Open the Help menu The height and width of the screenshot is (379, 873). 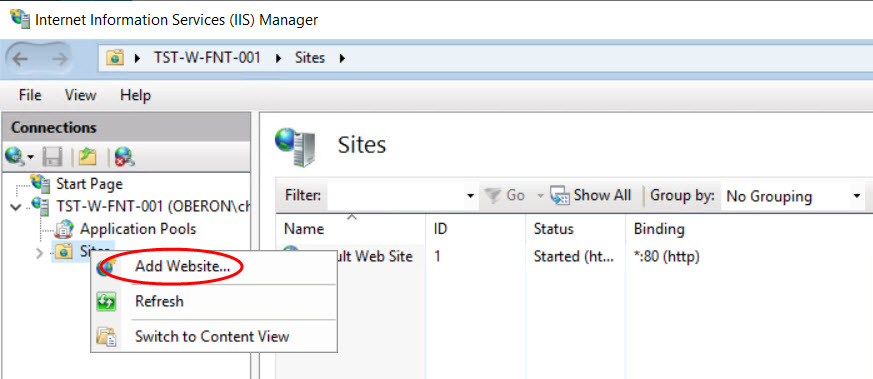(x=135, y=95)
